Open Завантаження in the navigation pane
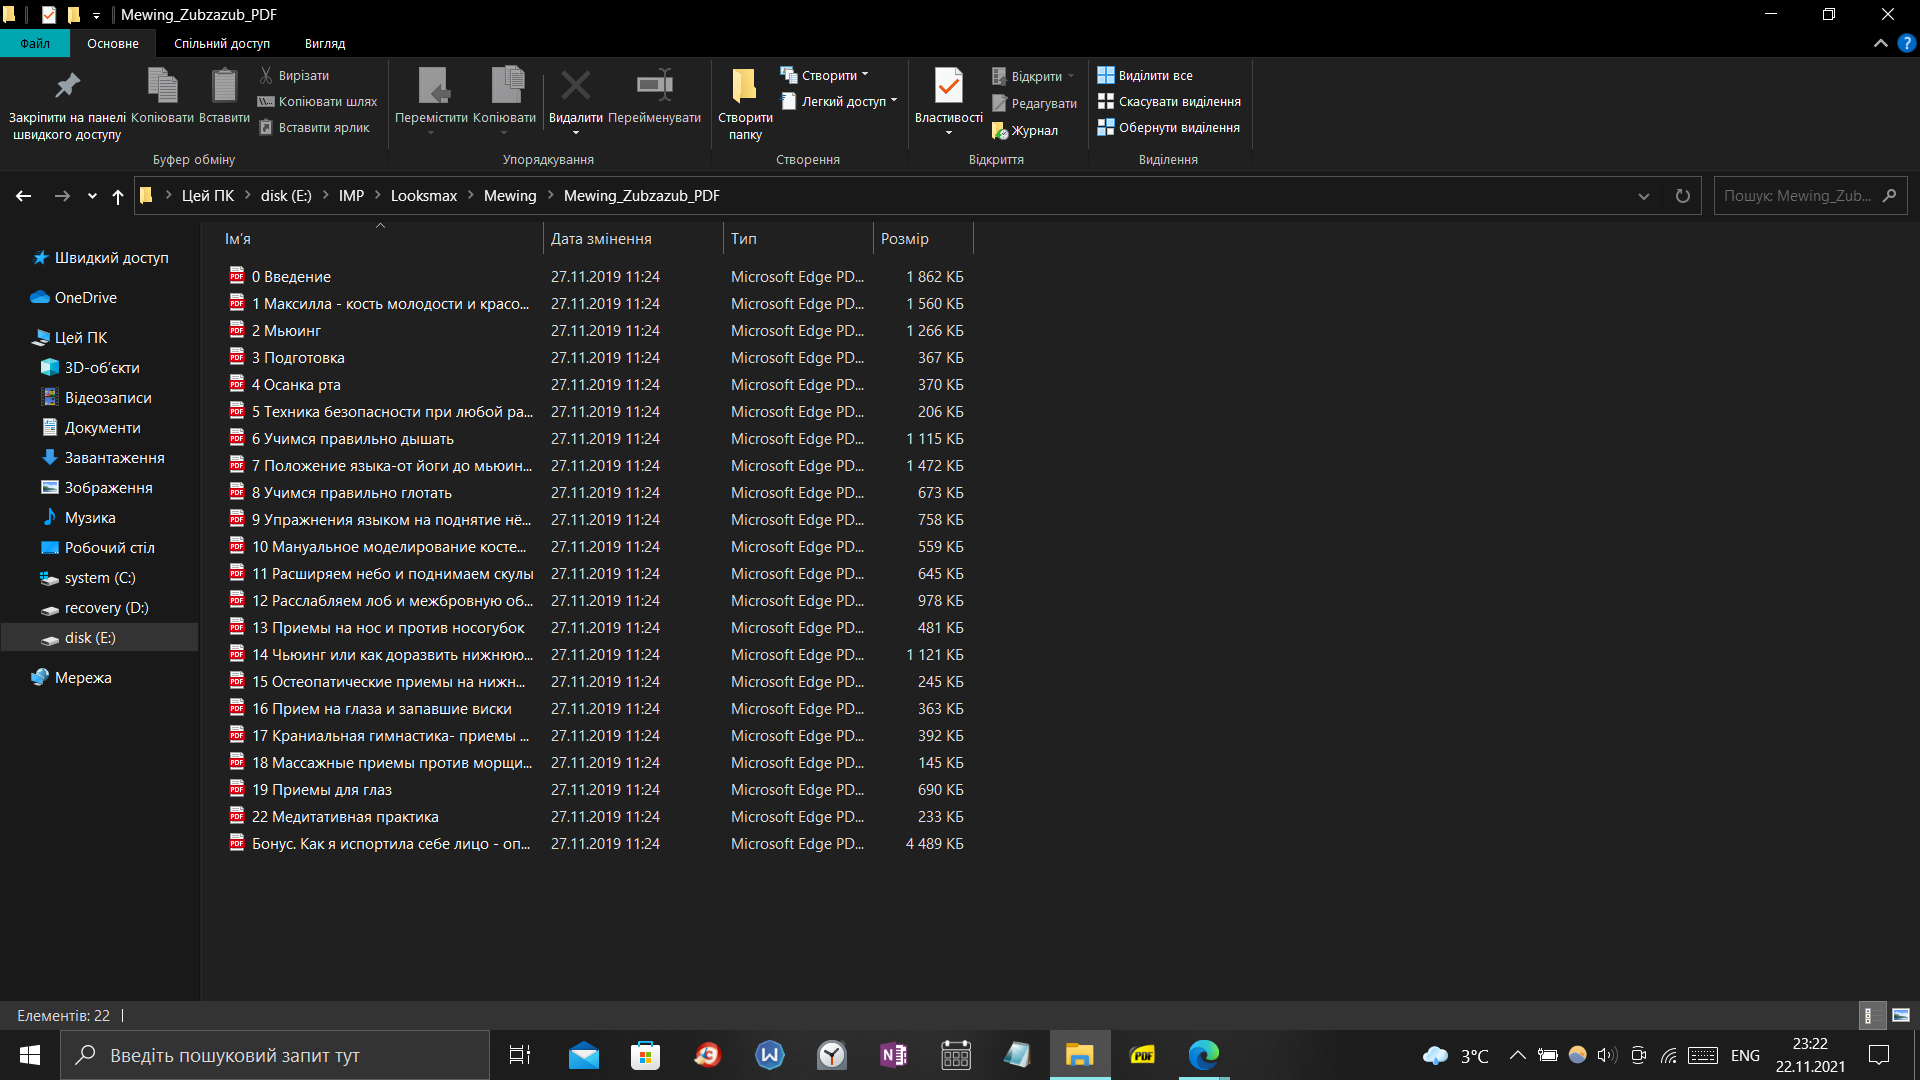The height and width of the screenshot is (1080, 1920). coord(114,458)
